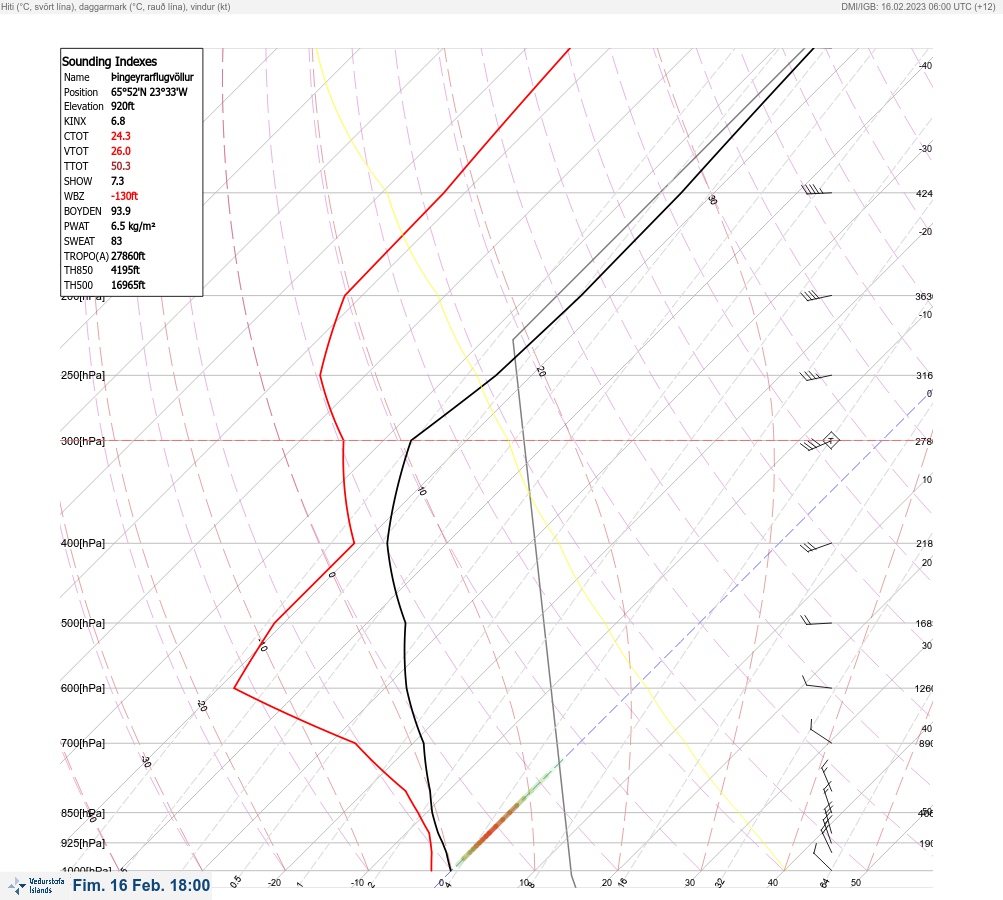
Task: Click the 500[hPa] pressure label
Action: click(83, 623)
